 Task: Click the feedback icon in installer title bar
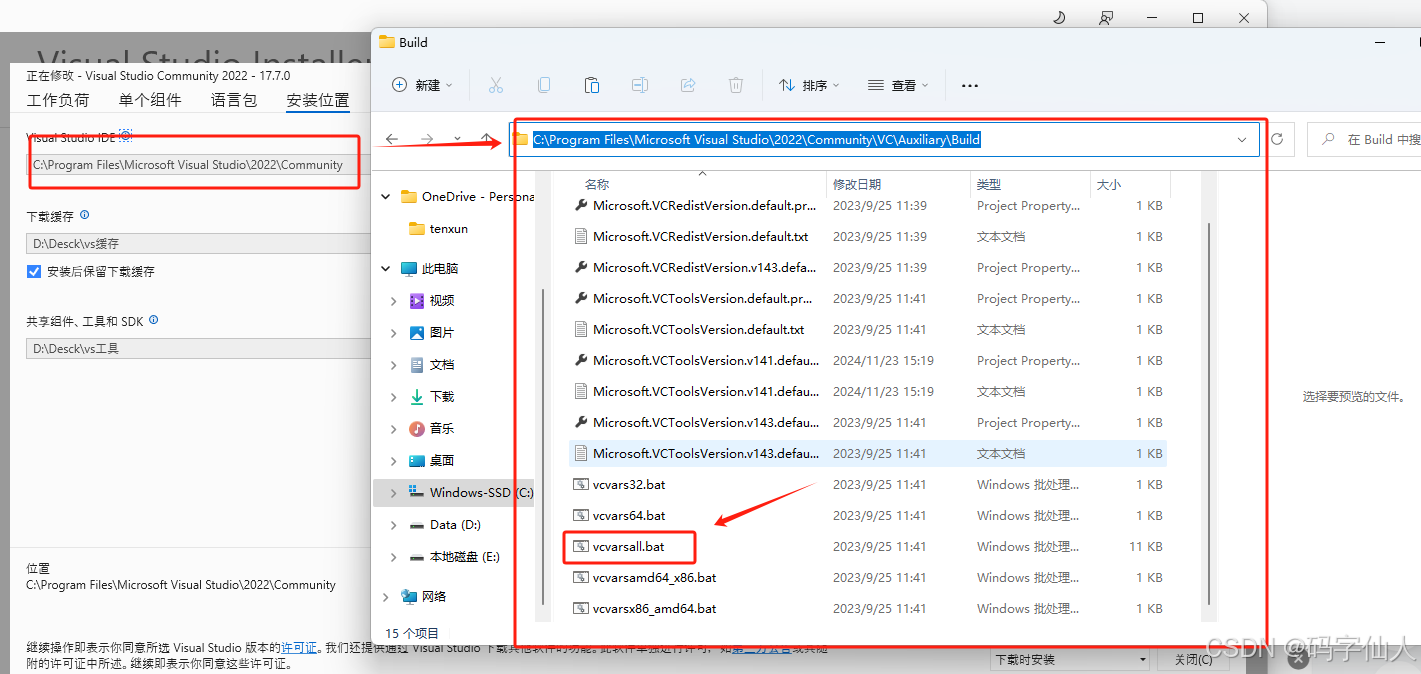(1105, 17)
